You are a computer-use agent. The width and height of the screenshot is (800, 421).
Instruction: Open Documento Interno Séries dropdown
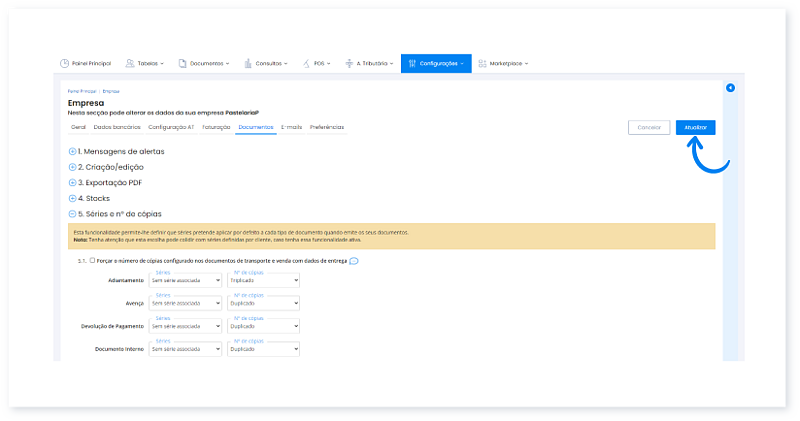pyautogui.click(x=185, y=349)
